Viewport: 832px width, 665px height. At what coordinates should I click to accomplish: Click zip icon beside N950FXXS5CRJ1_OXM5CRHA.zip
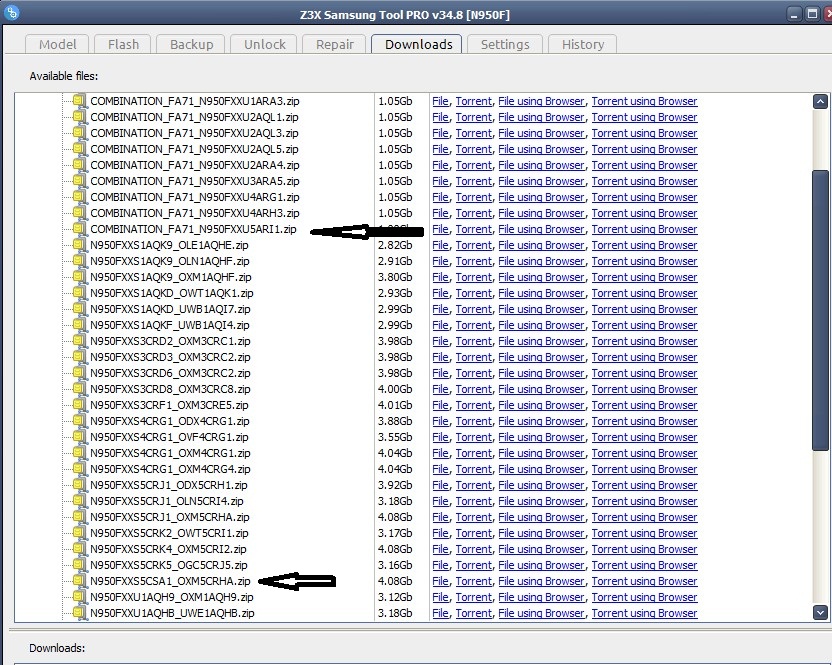pos(79,516)
